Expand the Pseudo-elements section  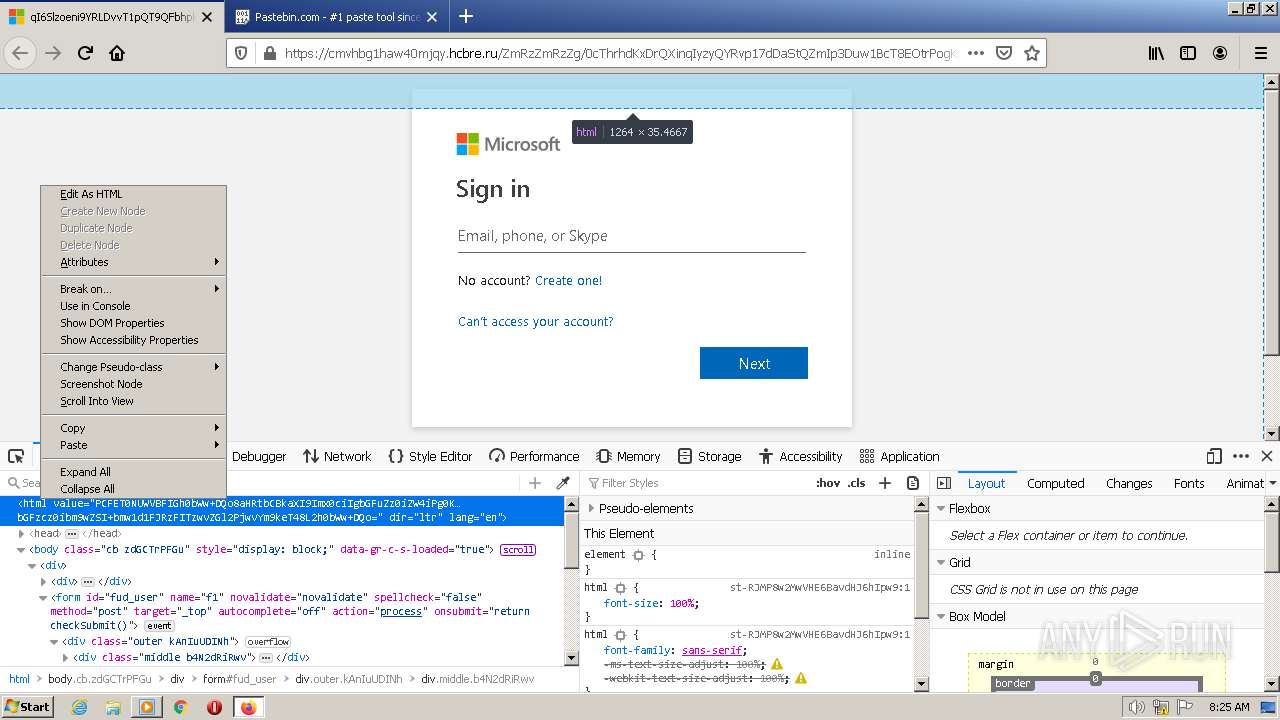(591, 508)
